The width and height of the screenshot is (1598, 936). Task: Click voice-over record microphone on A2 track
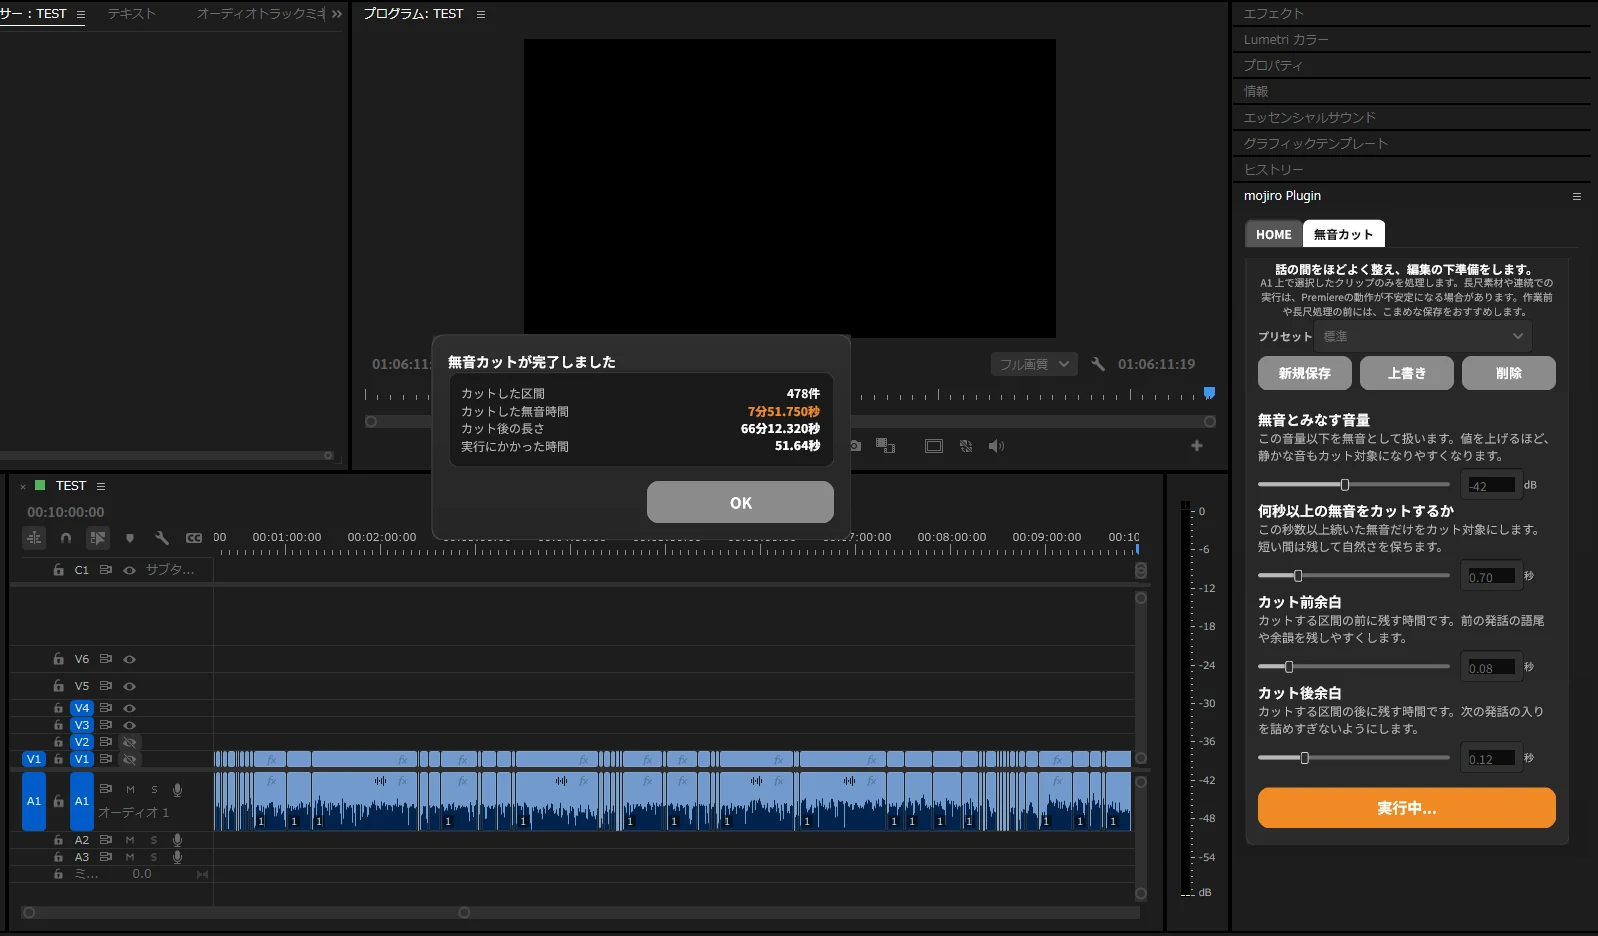[x=177, y=840]
